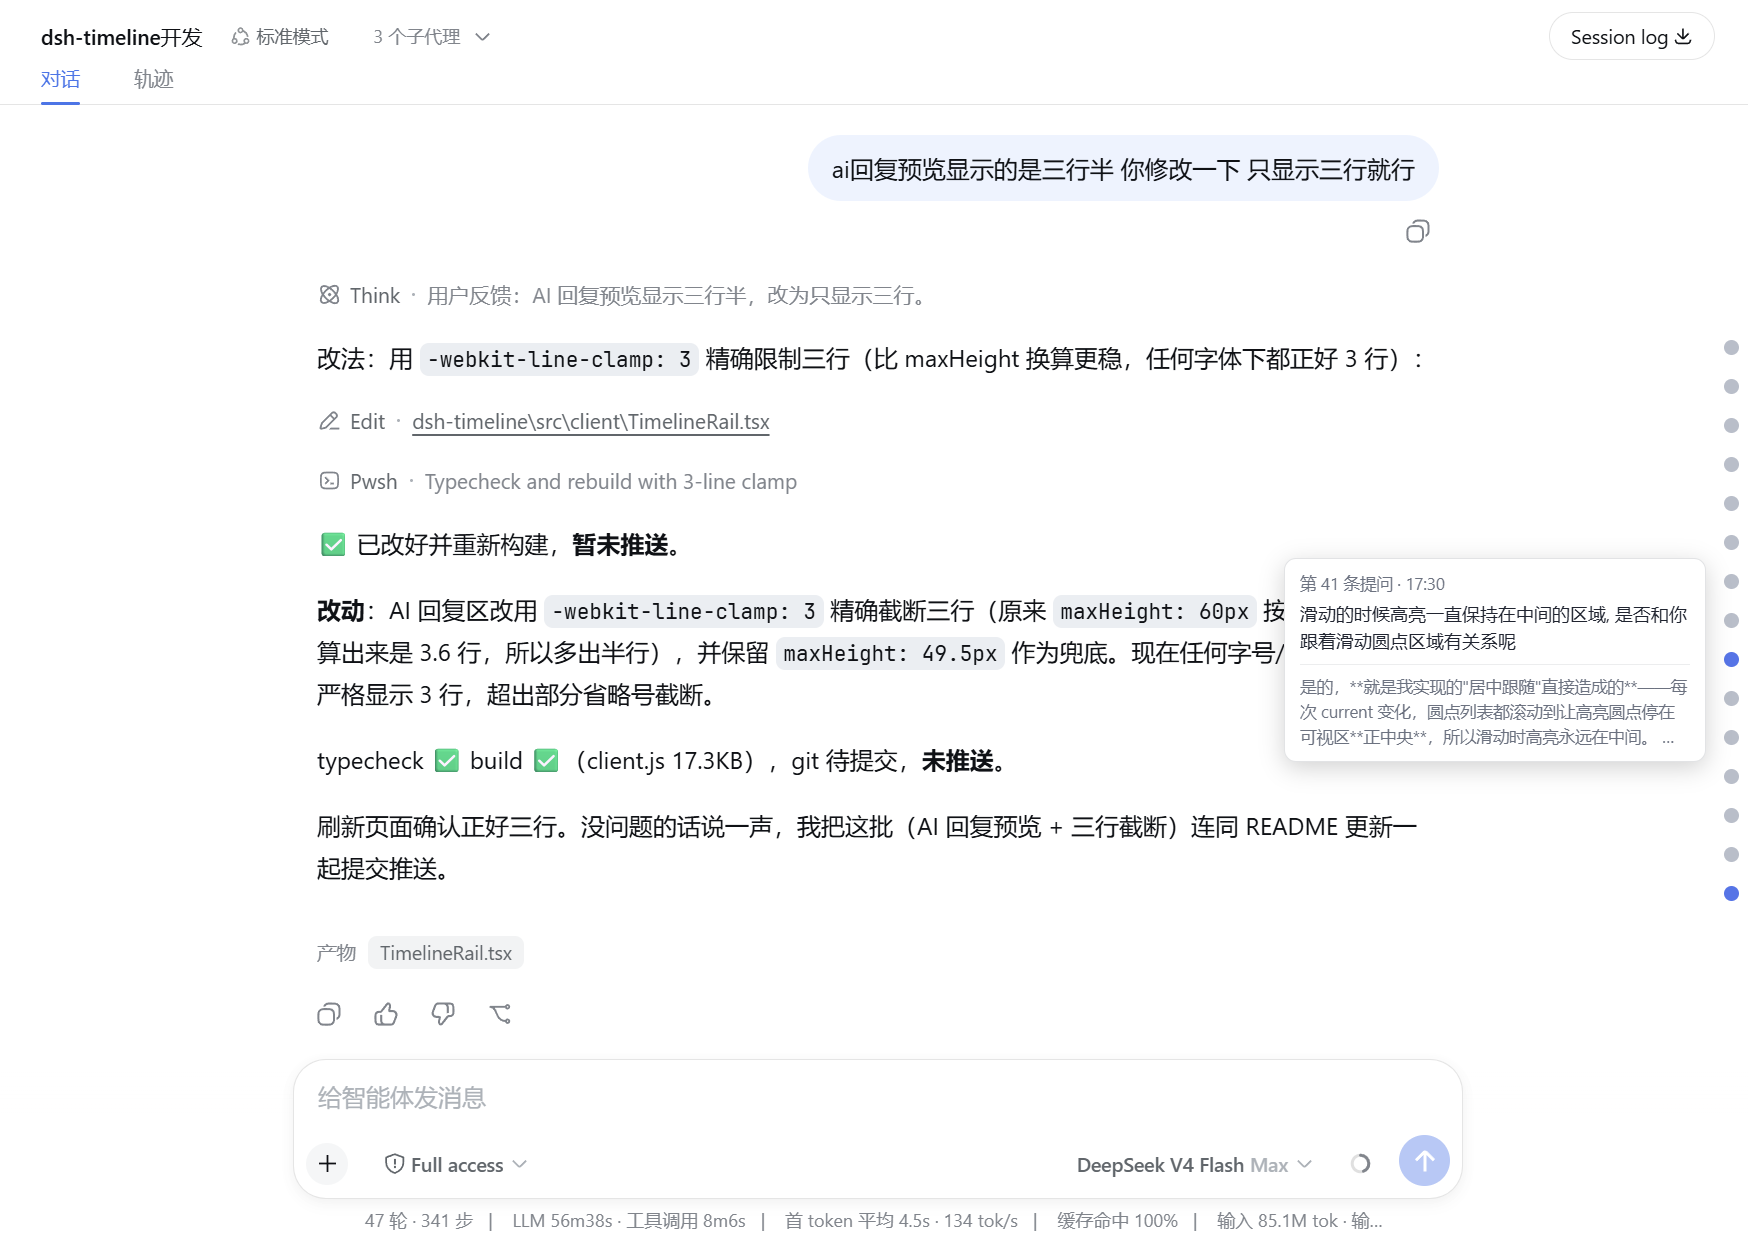Image resolution: width=1748 pixels, height=1239 pixels.
Task: Click the status entry 首 token 平均 4.5s · 134 tok/s
Action: 901,1220
